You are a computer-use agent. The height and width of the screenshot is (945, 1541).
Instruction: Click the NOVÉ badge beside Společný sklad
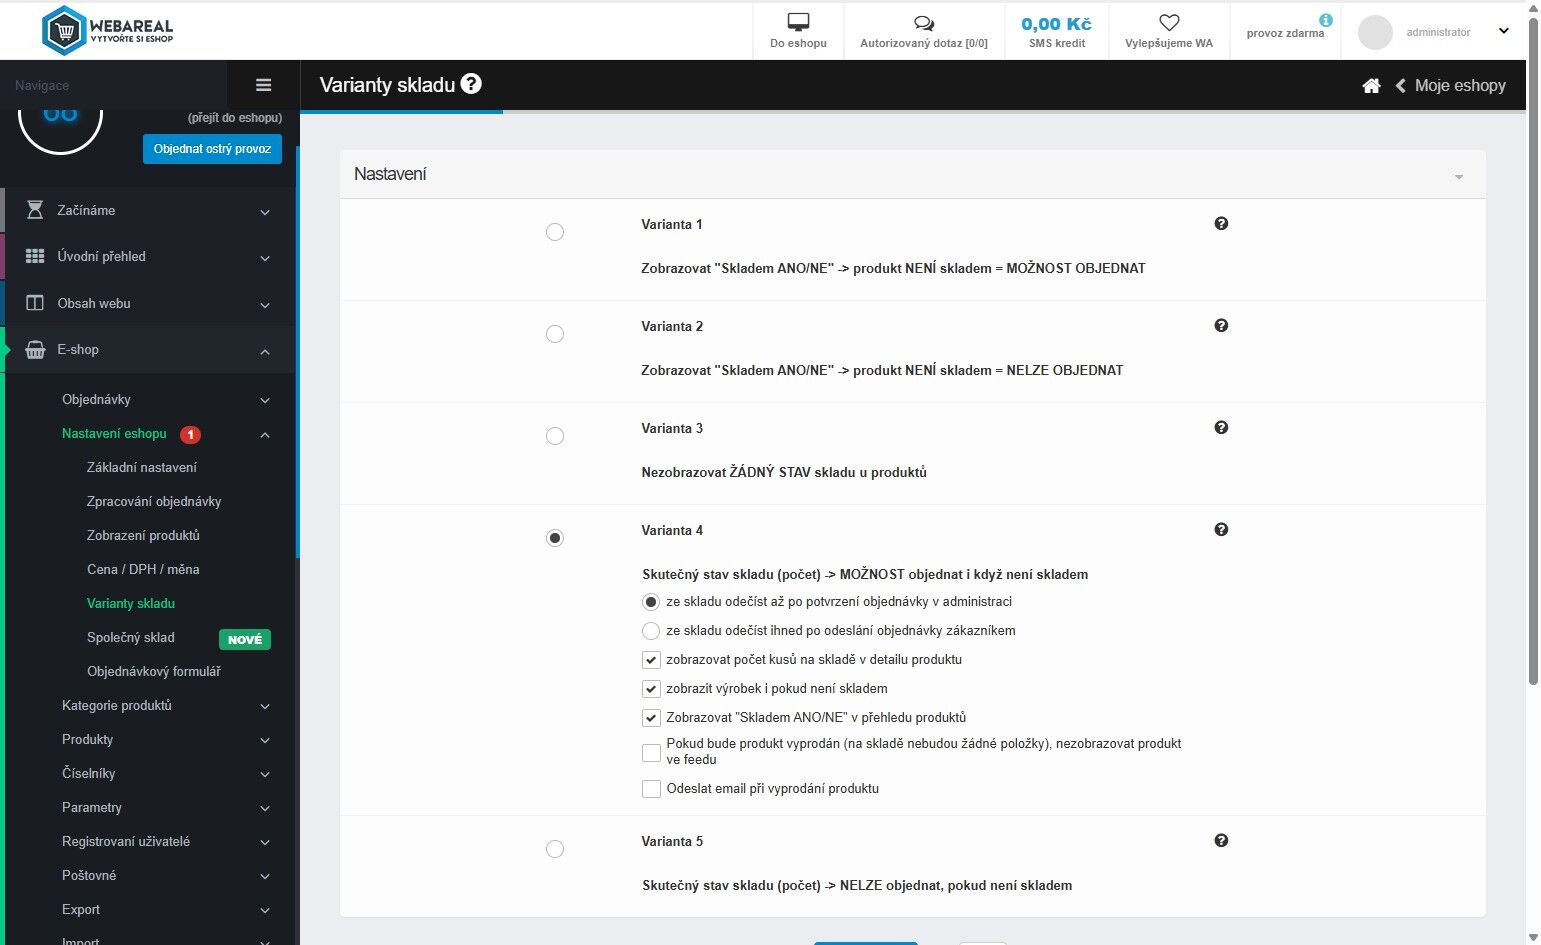point(245,639)
